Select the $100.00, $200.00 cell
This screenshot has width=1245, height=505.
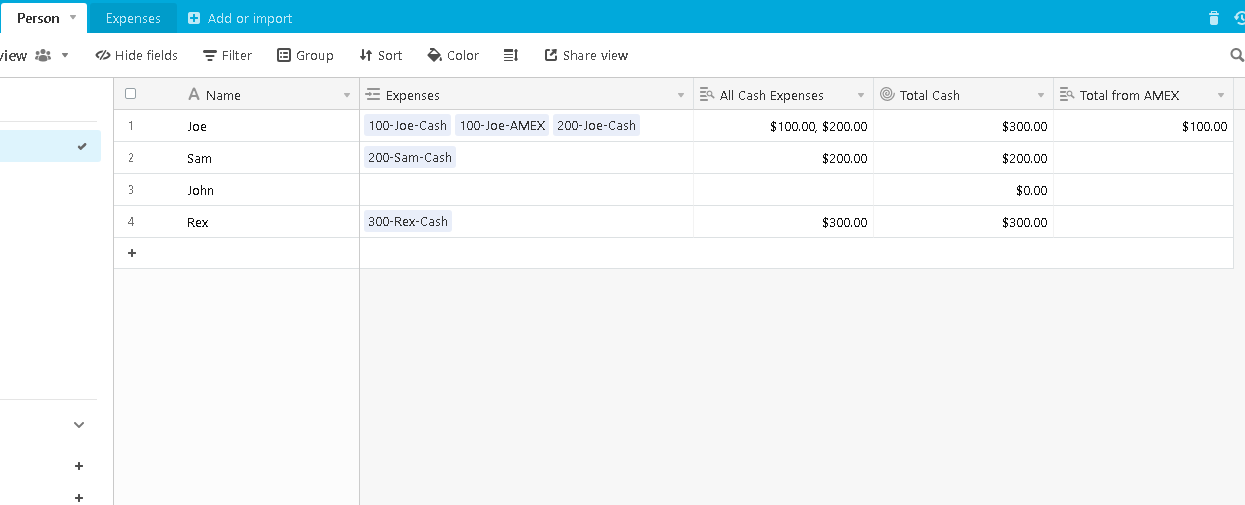[x=783, y=126]
